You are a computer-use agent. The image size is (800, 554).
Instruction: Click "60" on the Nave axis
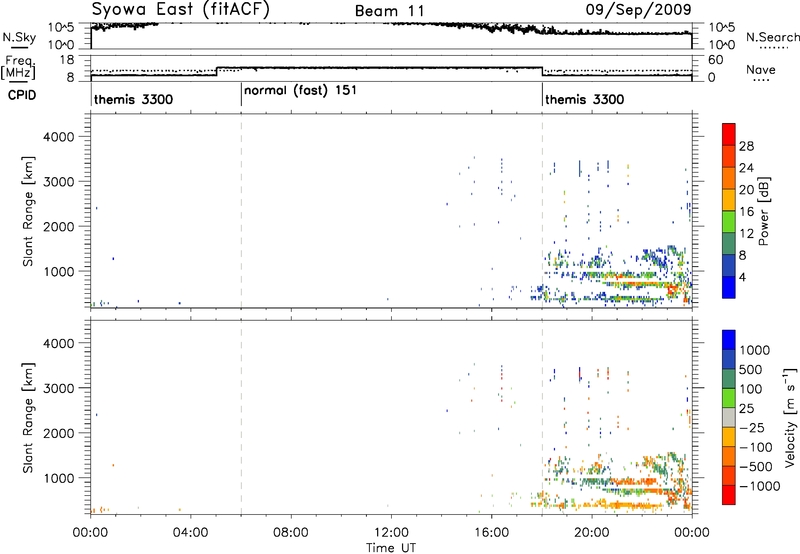point(716,60)
